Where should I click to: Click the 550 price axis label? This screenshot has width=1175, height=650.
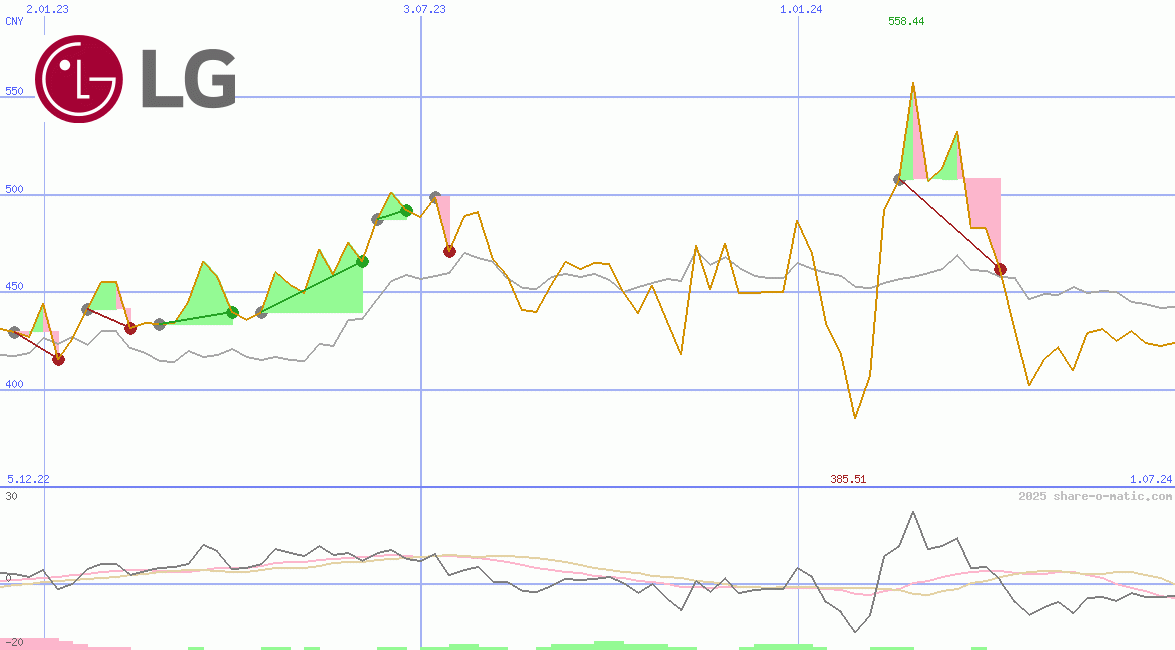coord(14,91)
